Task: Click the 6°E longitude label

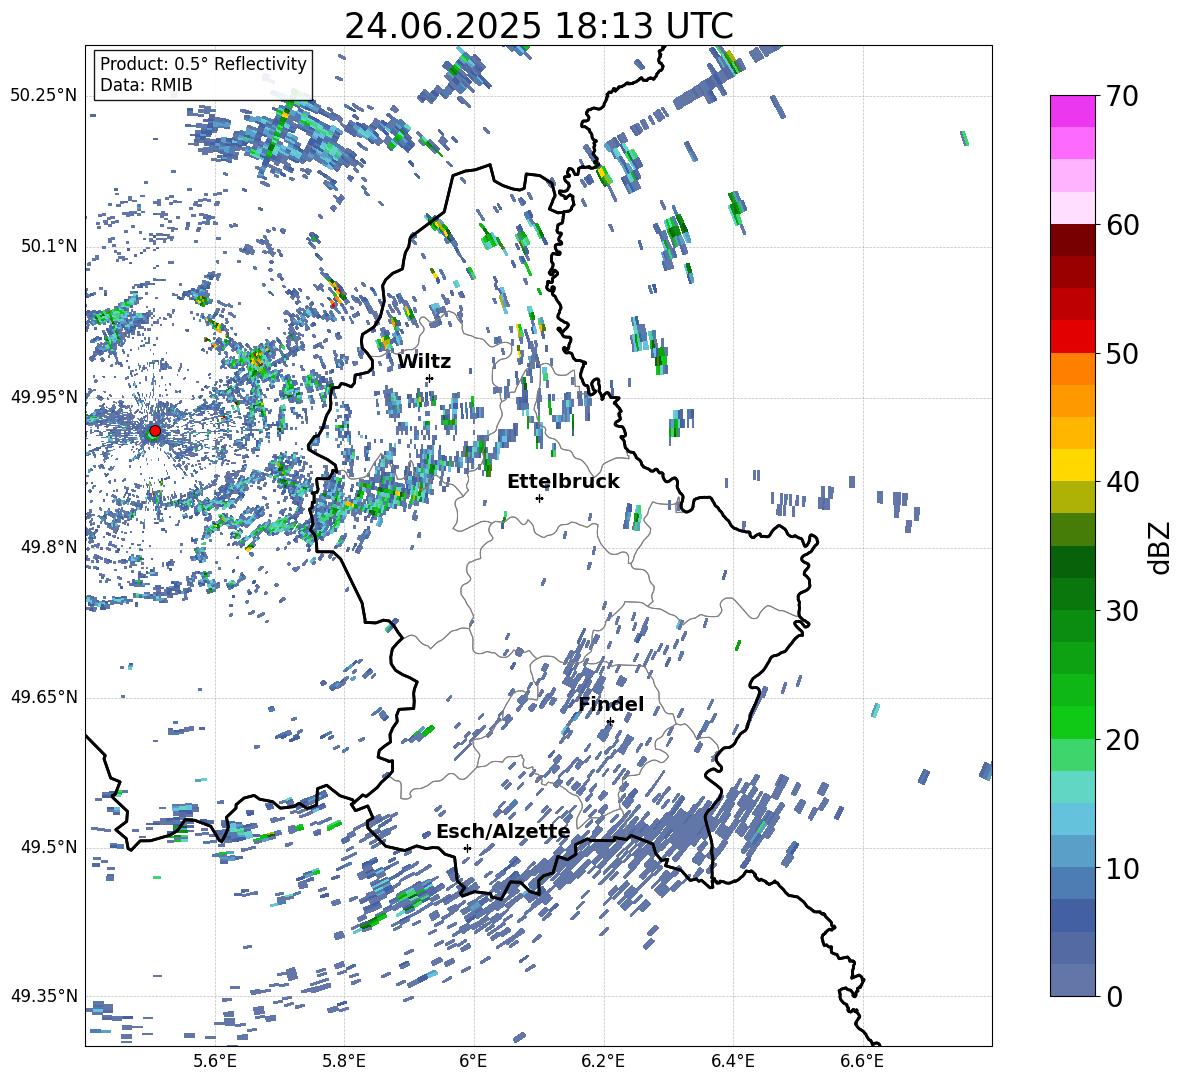Action: pos(473,1061)
